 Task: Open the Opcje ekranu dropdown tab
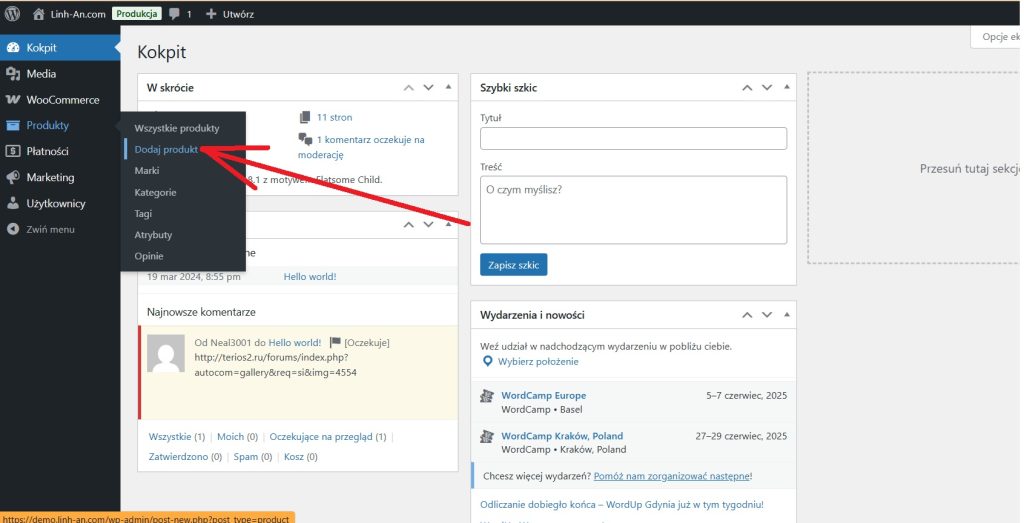pos(997,37)
